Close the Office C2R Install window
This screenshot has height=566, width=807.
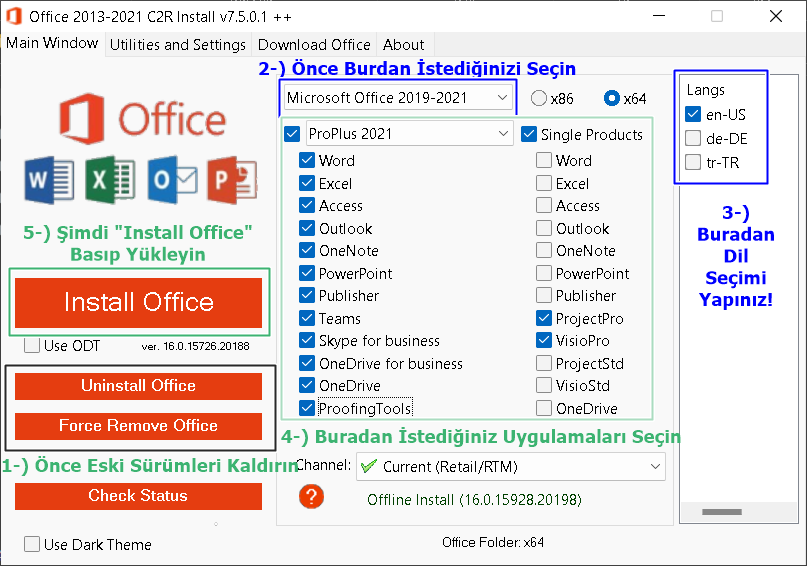[776, 16]
